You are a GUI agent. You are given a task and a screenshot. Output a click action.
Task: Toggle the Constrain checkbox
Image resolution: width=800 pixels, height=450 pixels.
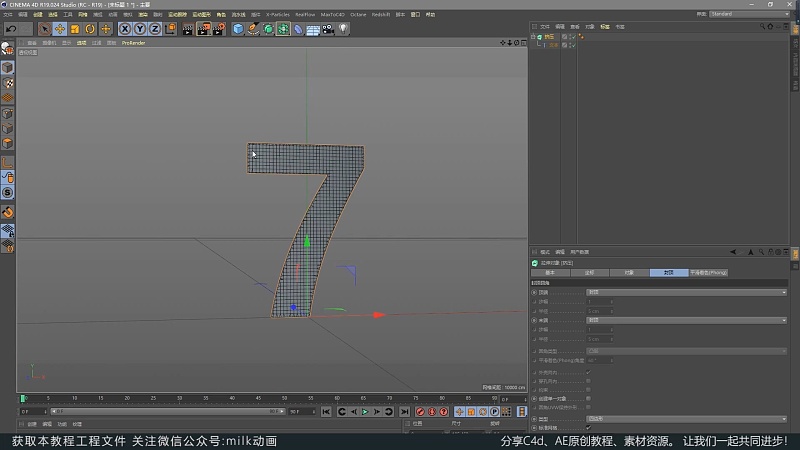[588, 390]
